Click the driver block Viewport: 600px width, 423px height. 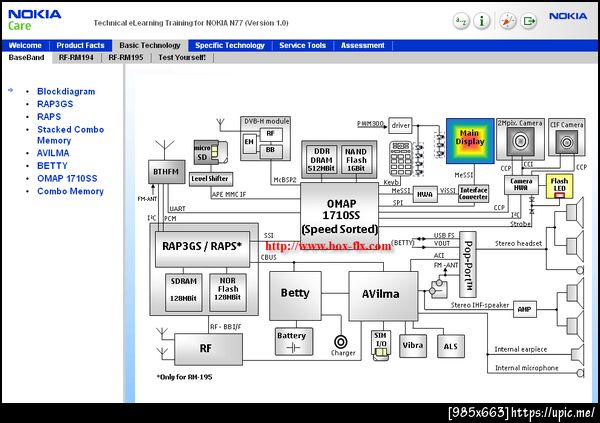point(400,125)
